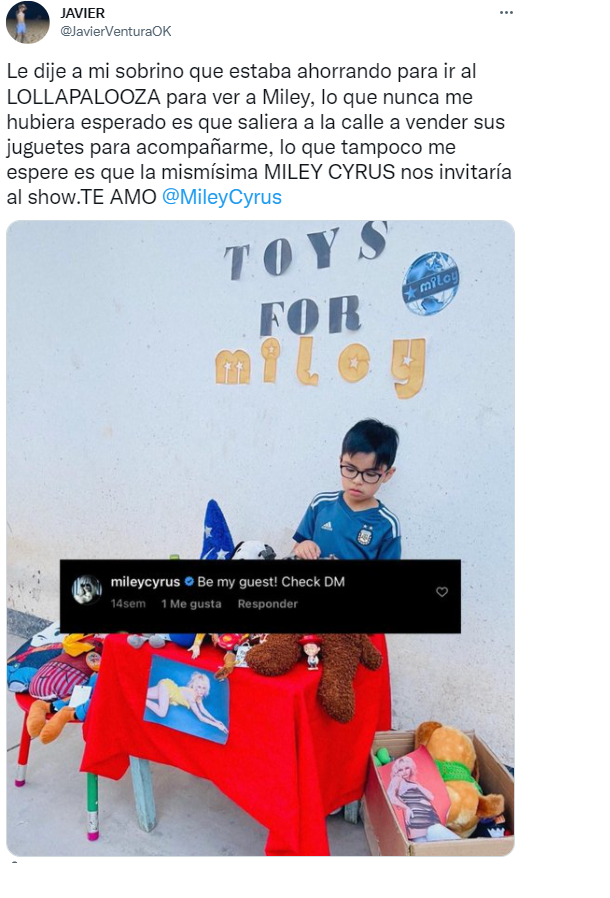Click the mileycyrus username in the comment
Screen dimensions: 610x898
coord(145,582)
